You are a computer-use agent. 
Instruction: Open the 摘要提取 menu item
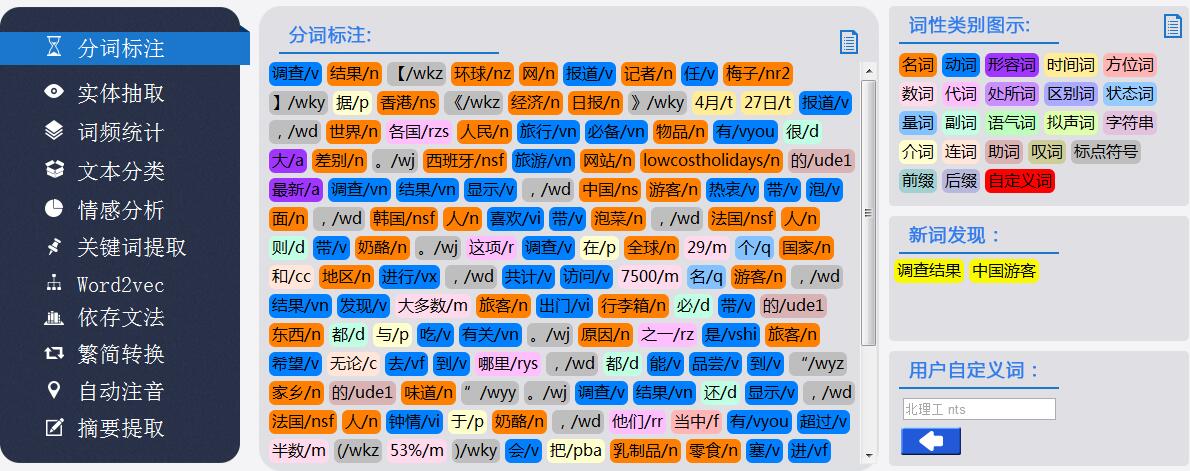pyautogui.click(x=121, y=428)
